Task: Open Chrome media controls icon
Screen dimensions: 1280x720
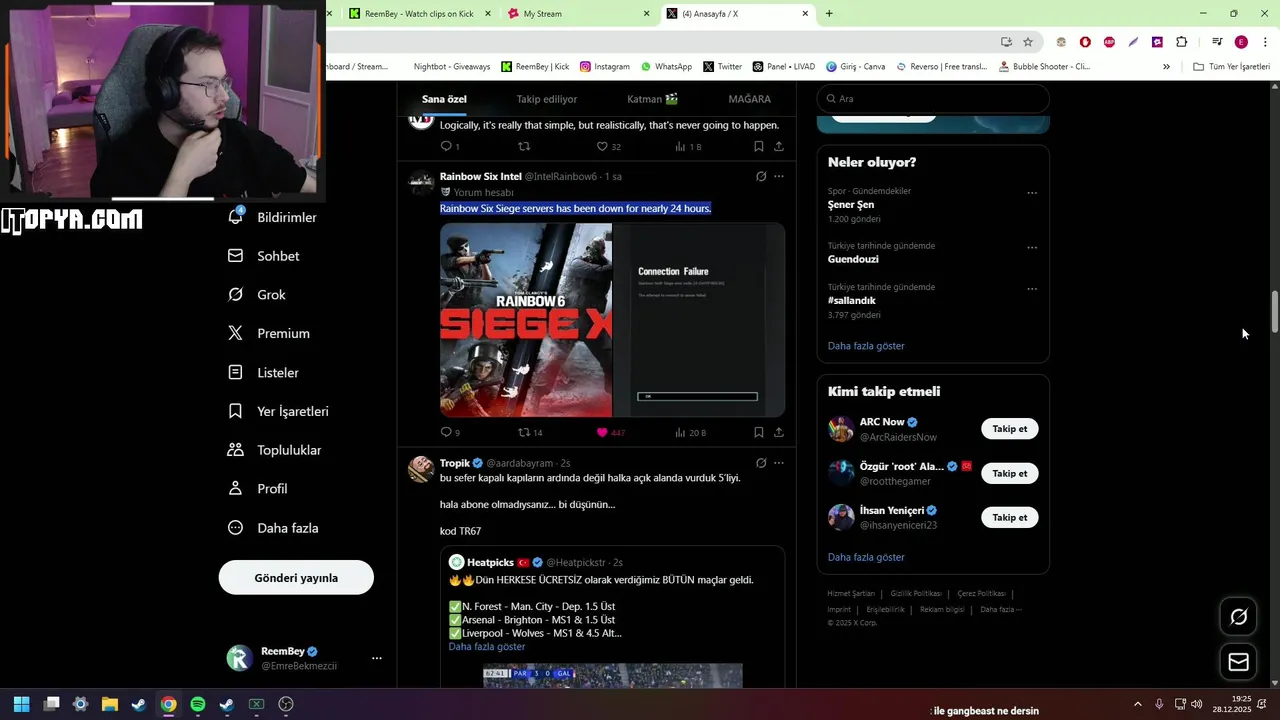Action: (x=1217, y=42)
